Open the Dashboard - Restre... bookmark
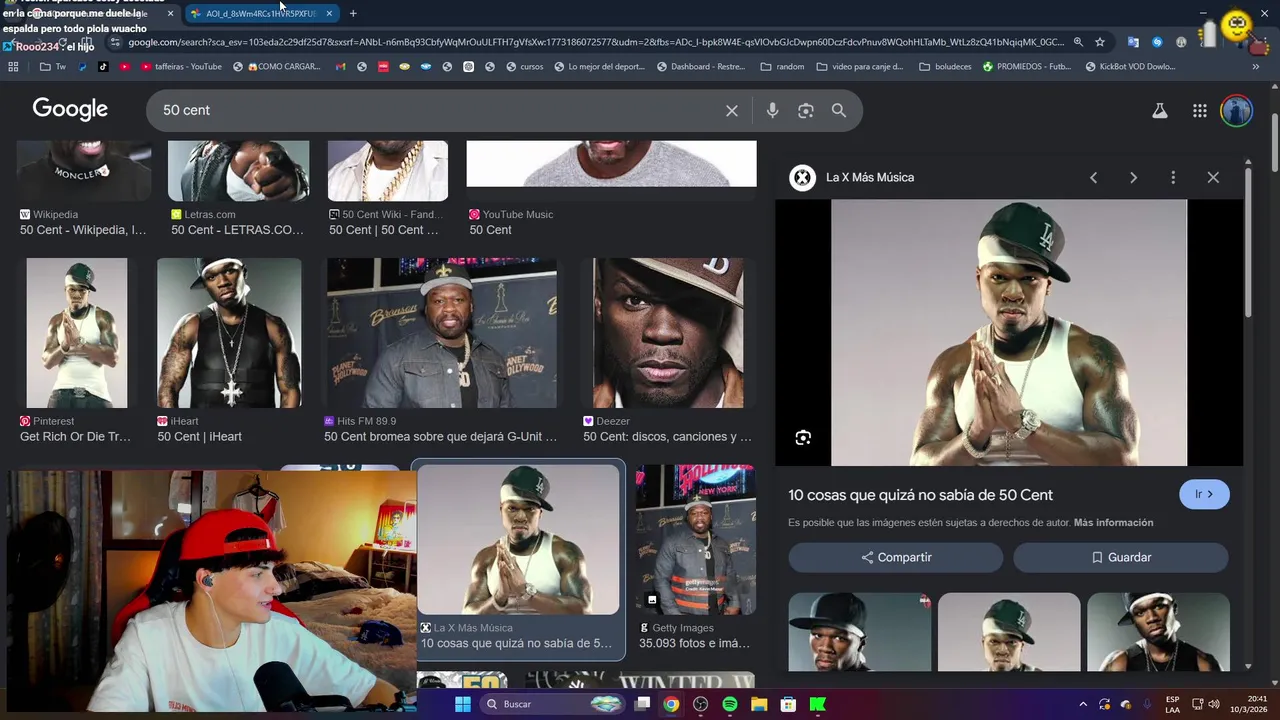This screenshot has width=1280, height=720. pyautogui.click(x=701, y=67)
